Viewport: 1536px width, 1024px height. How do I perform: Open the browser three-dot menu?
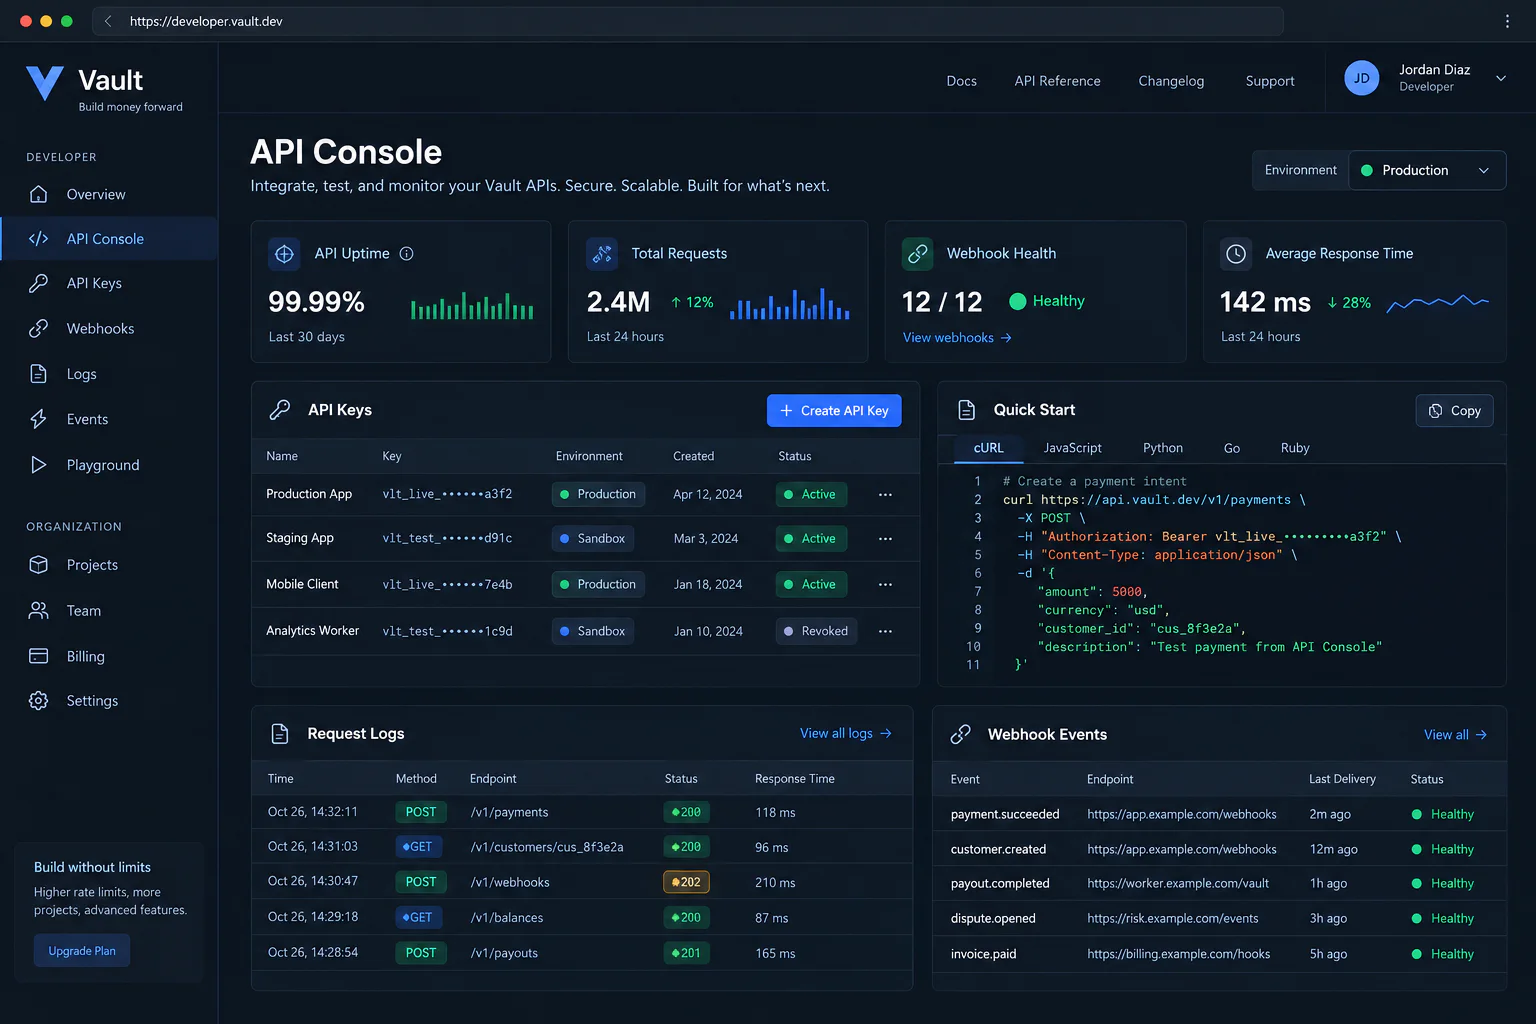[1507, 21]
